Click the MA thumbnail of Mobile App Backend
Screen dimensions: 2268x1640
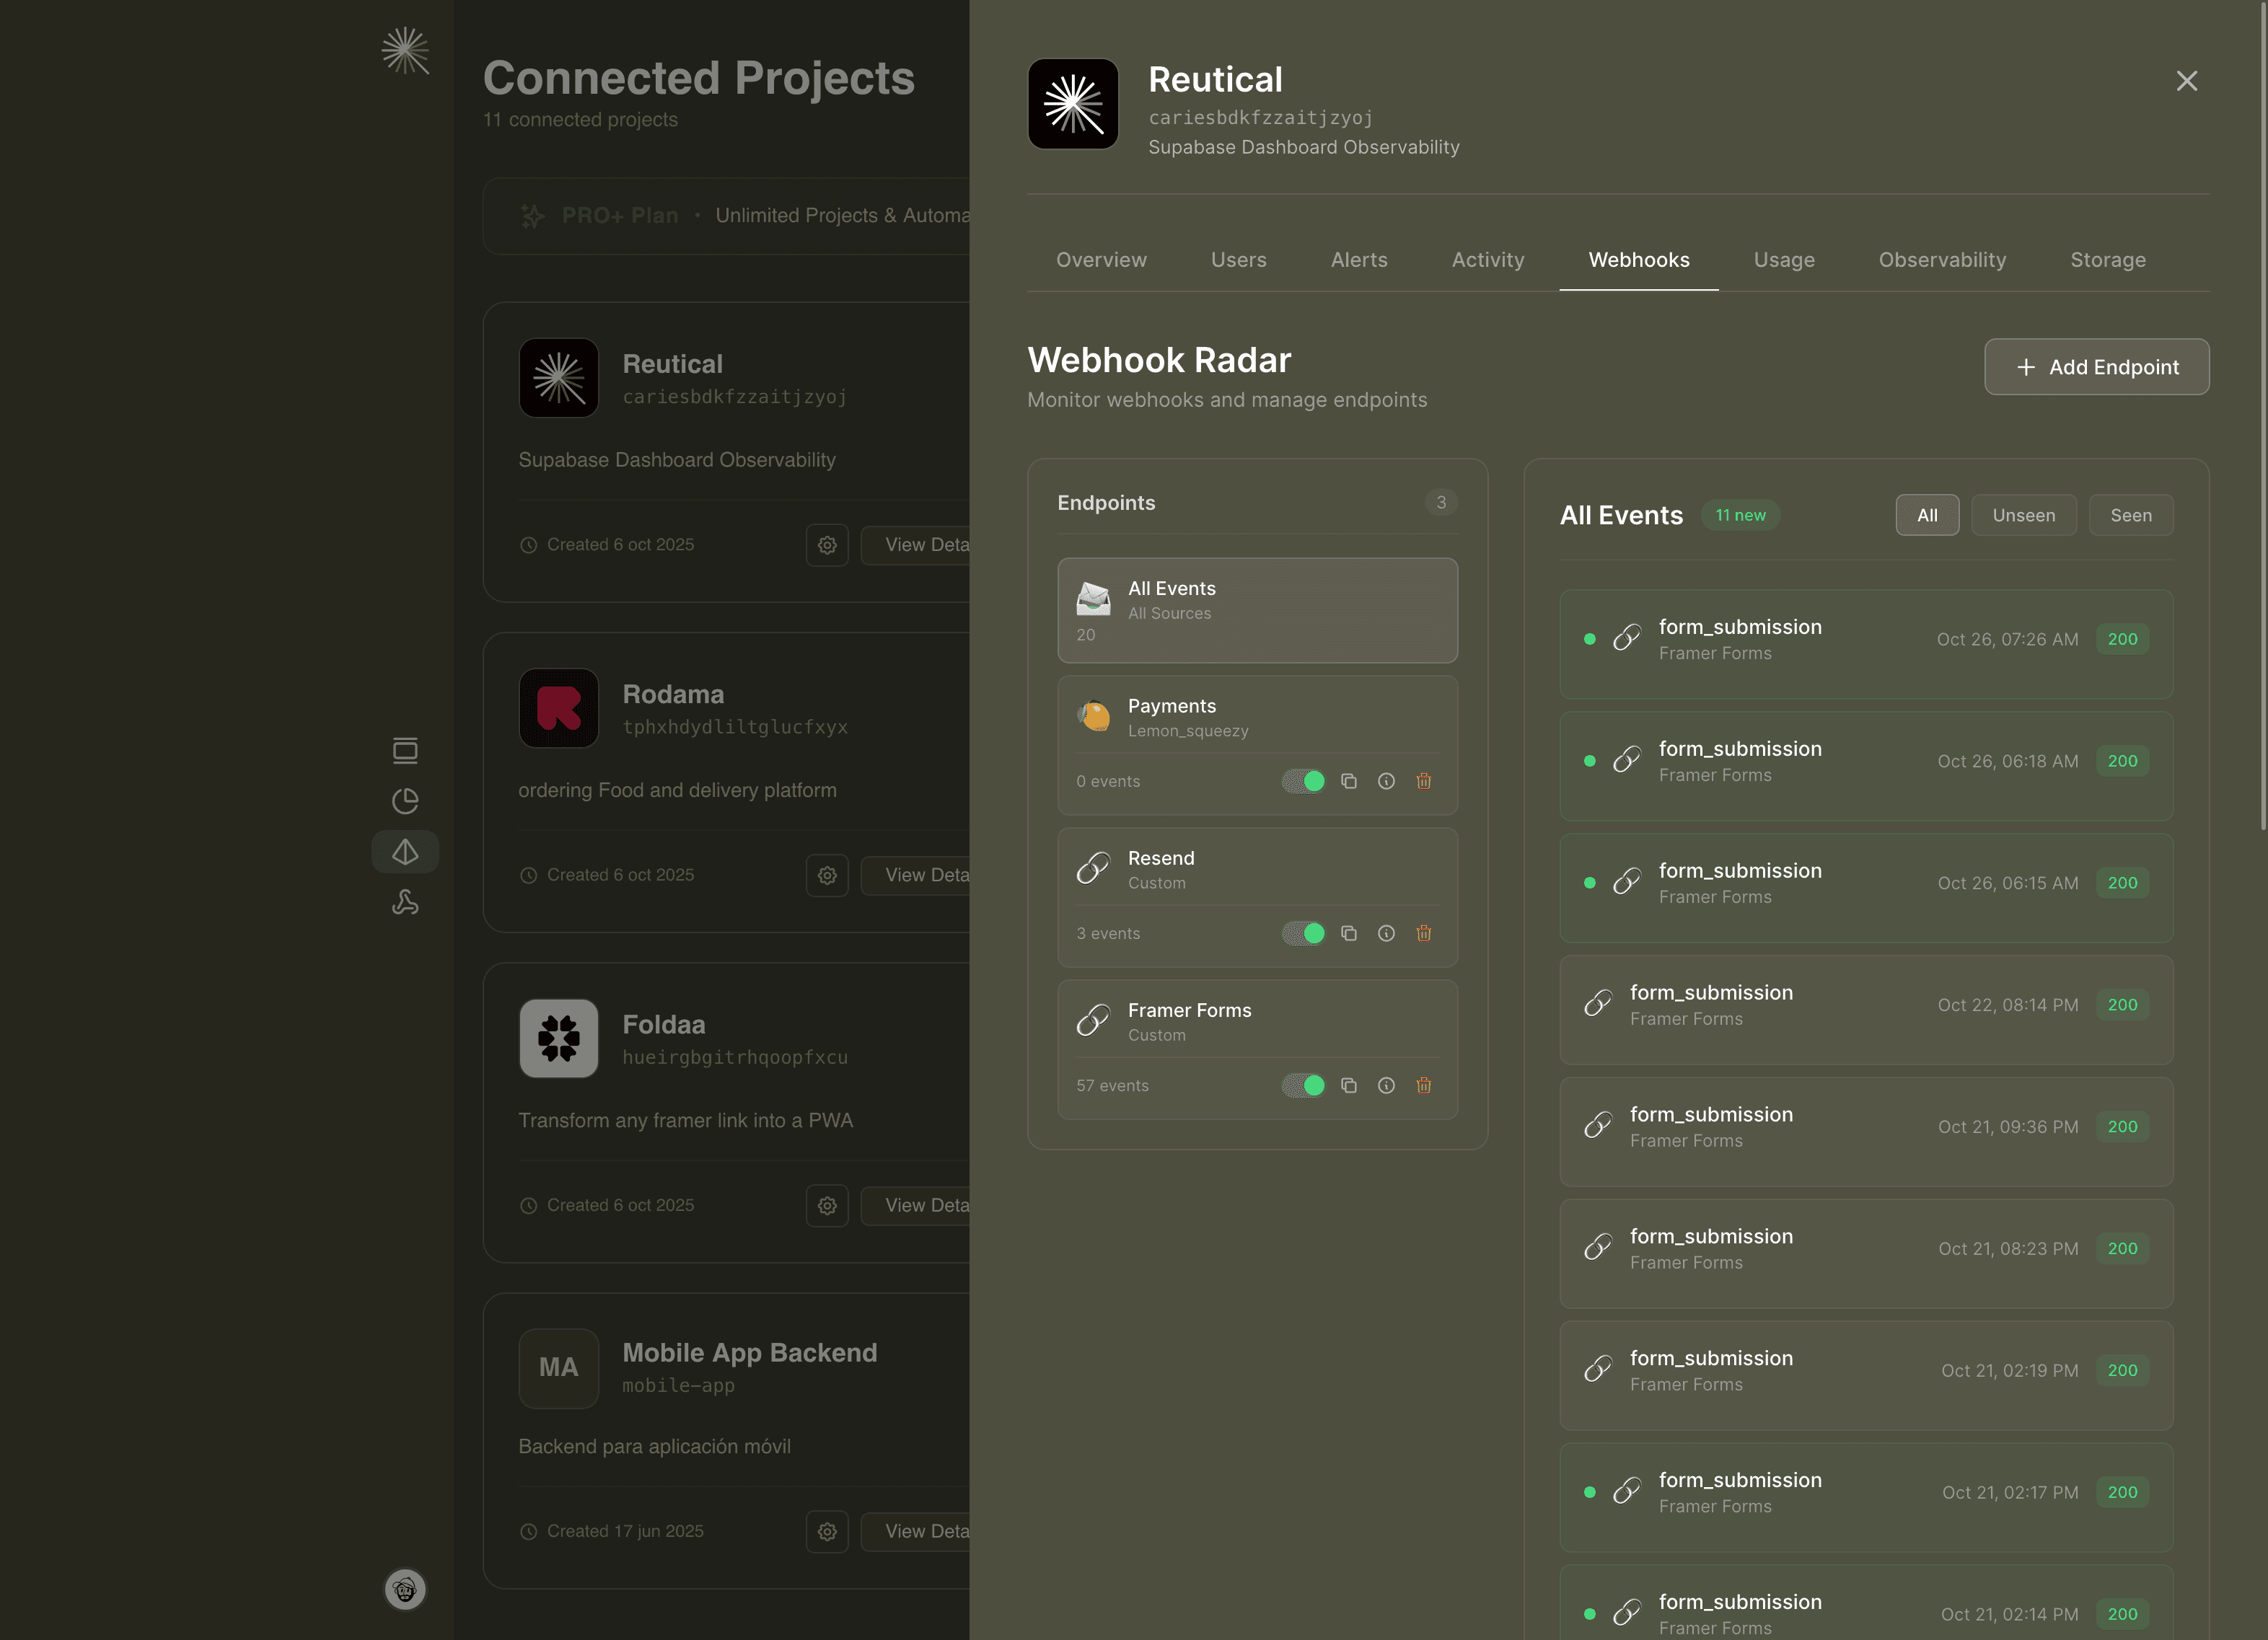pyautogui.click(x=559, y=1368)
